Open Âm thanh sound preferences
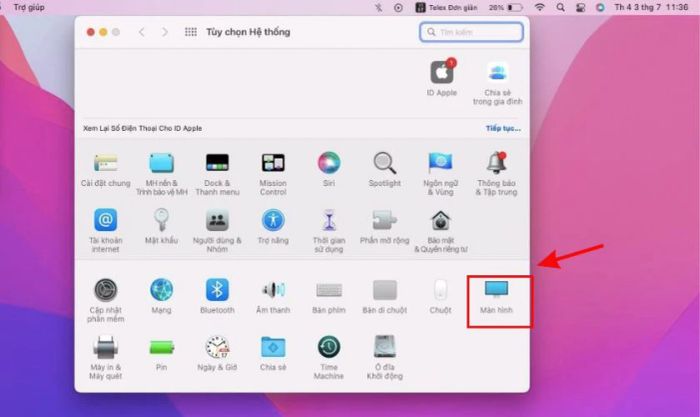This screenshot has width=700, height=417. coord(273,296)
